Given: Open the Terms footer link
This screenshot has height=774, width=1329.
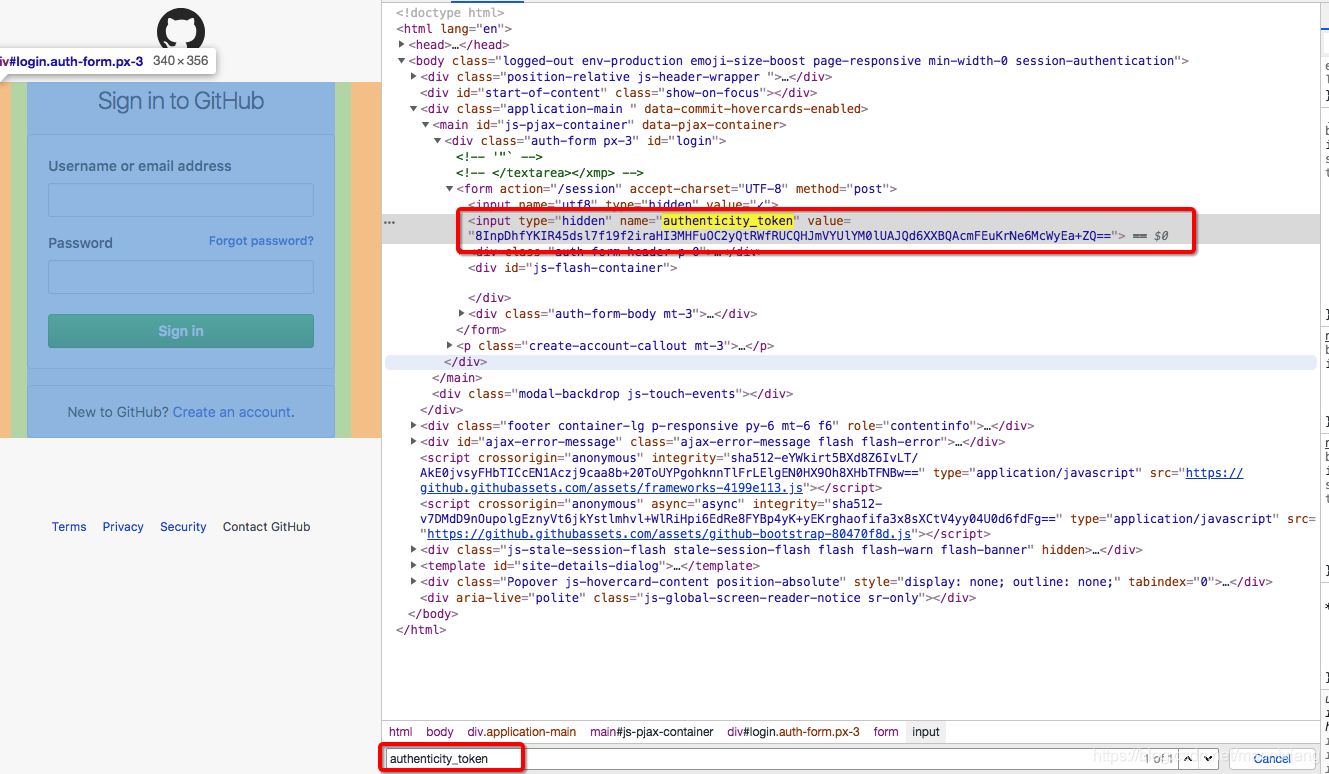Looking at the screenshot, I should point(69,527).
